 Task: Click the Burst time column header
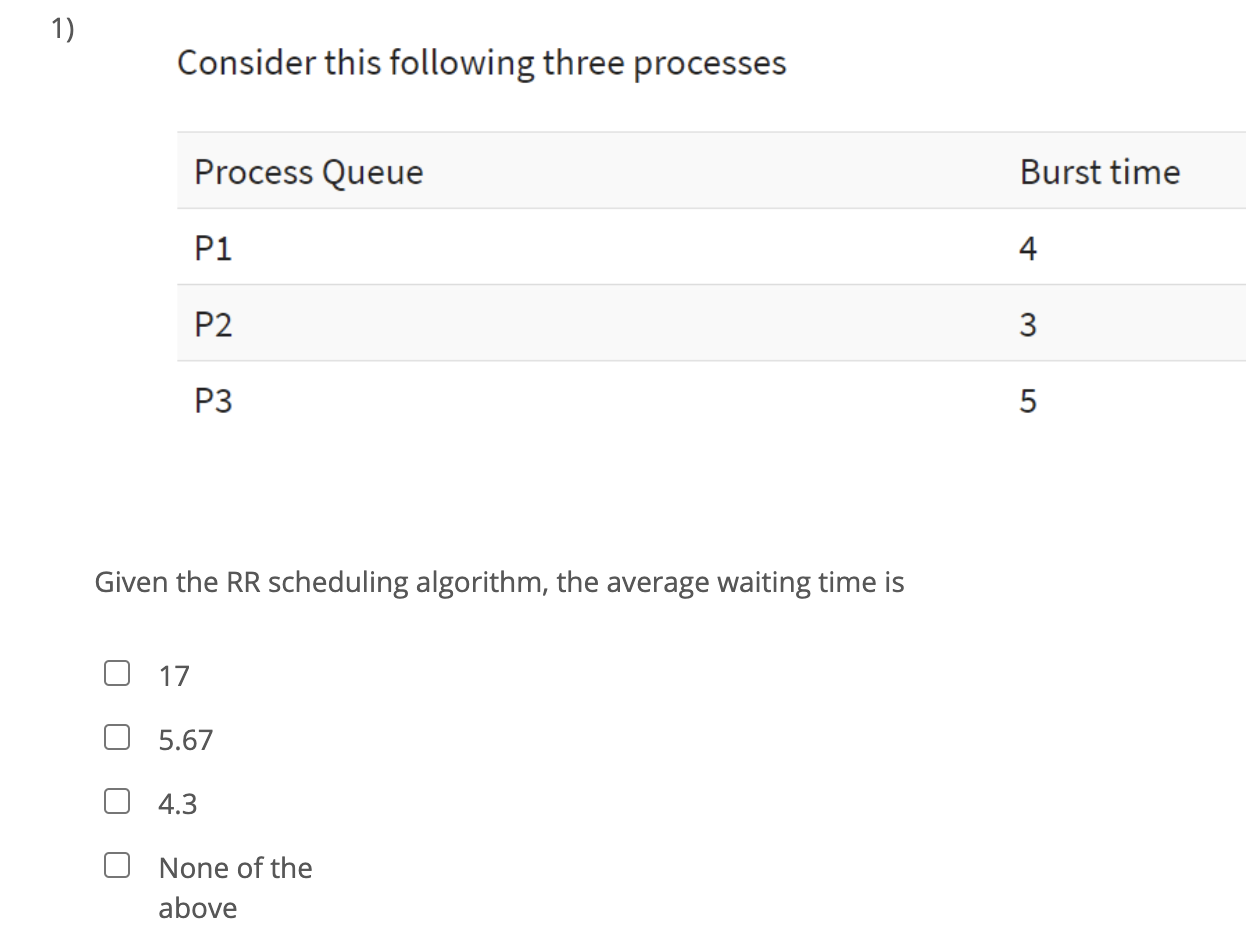pos(1100,171)
